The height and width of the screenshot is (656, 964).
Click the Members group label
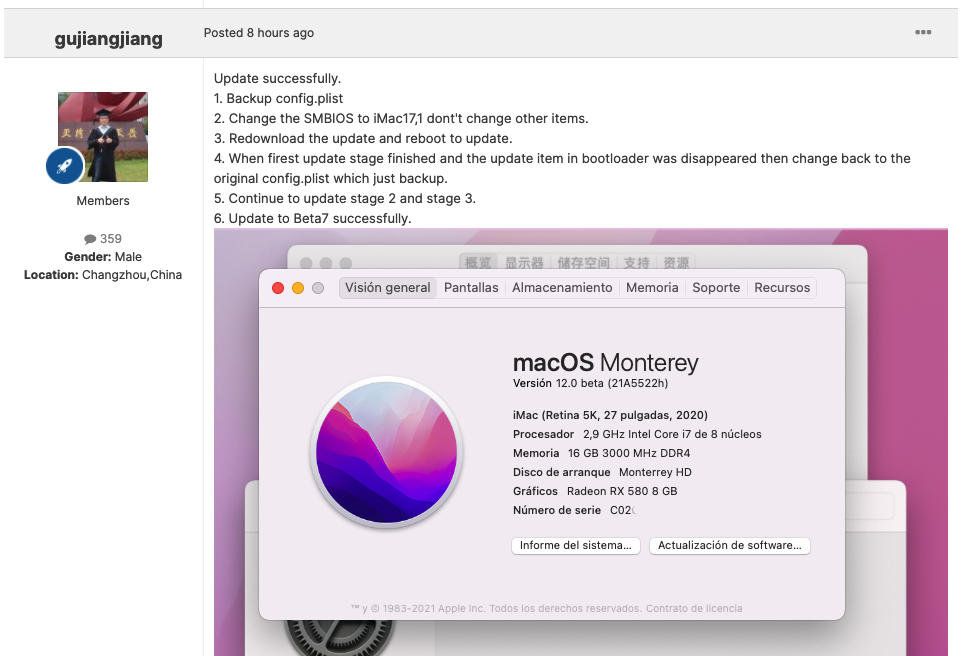point(103,201)
